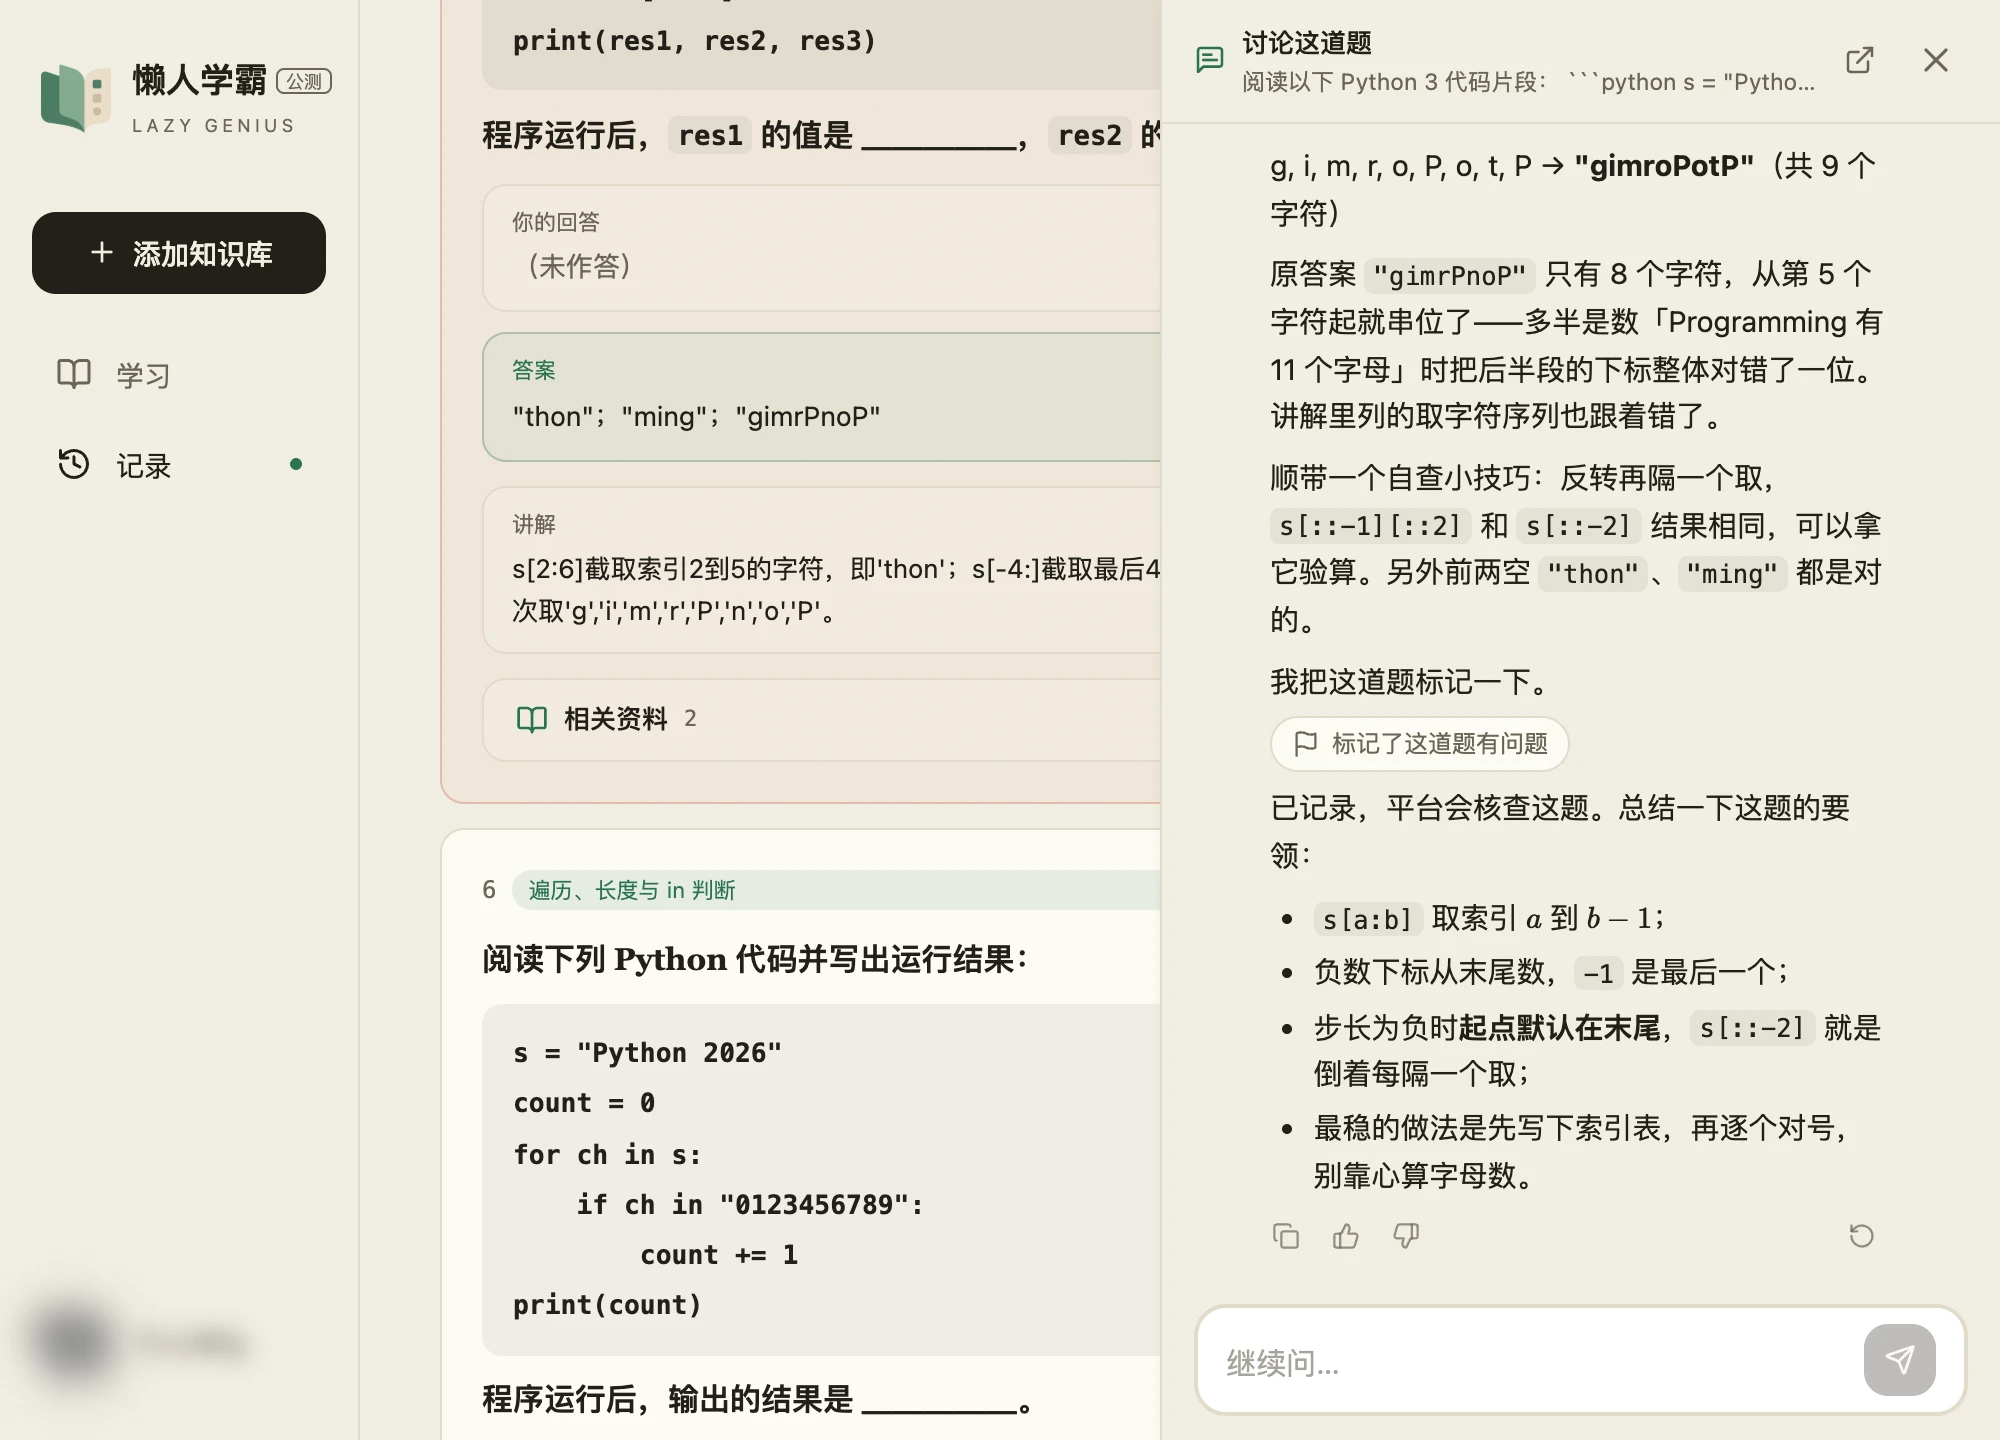Give the reply a thumbs down
This screenshot has width=2000, height=1440.
(x=1406, y=1236)
